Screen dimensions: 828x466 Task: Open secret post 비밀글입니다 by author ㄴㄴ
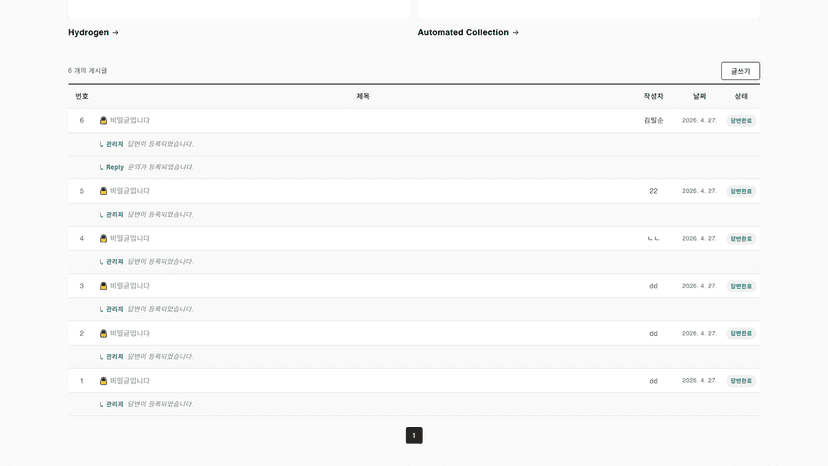[130, 238]
